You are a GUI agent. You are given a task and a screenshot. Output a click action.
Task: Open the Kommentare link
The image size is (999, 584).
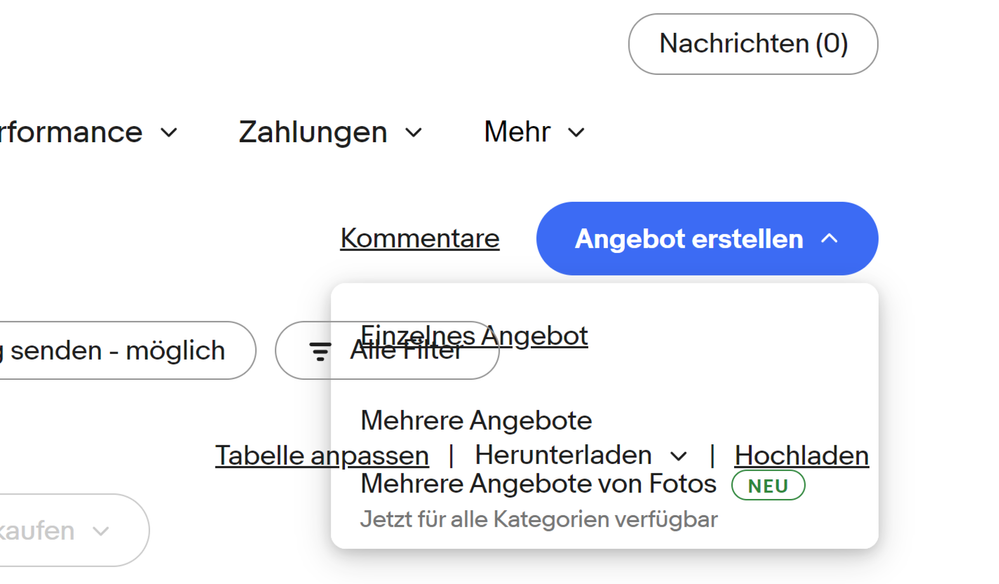[x=419, y=238]
